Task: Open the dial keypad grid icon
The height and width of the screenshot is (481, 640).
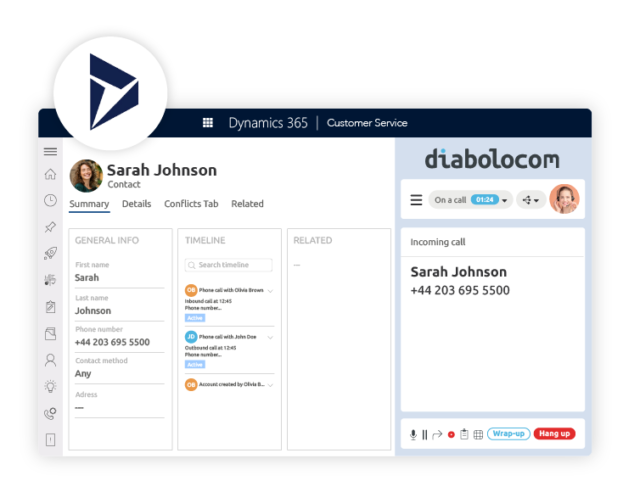Action: 478,434
